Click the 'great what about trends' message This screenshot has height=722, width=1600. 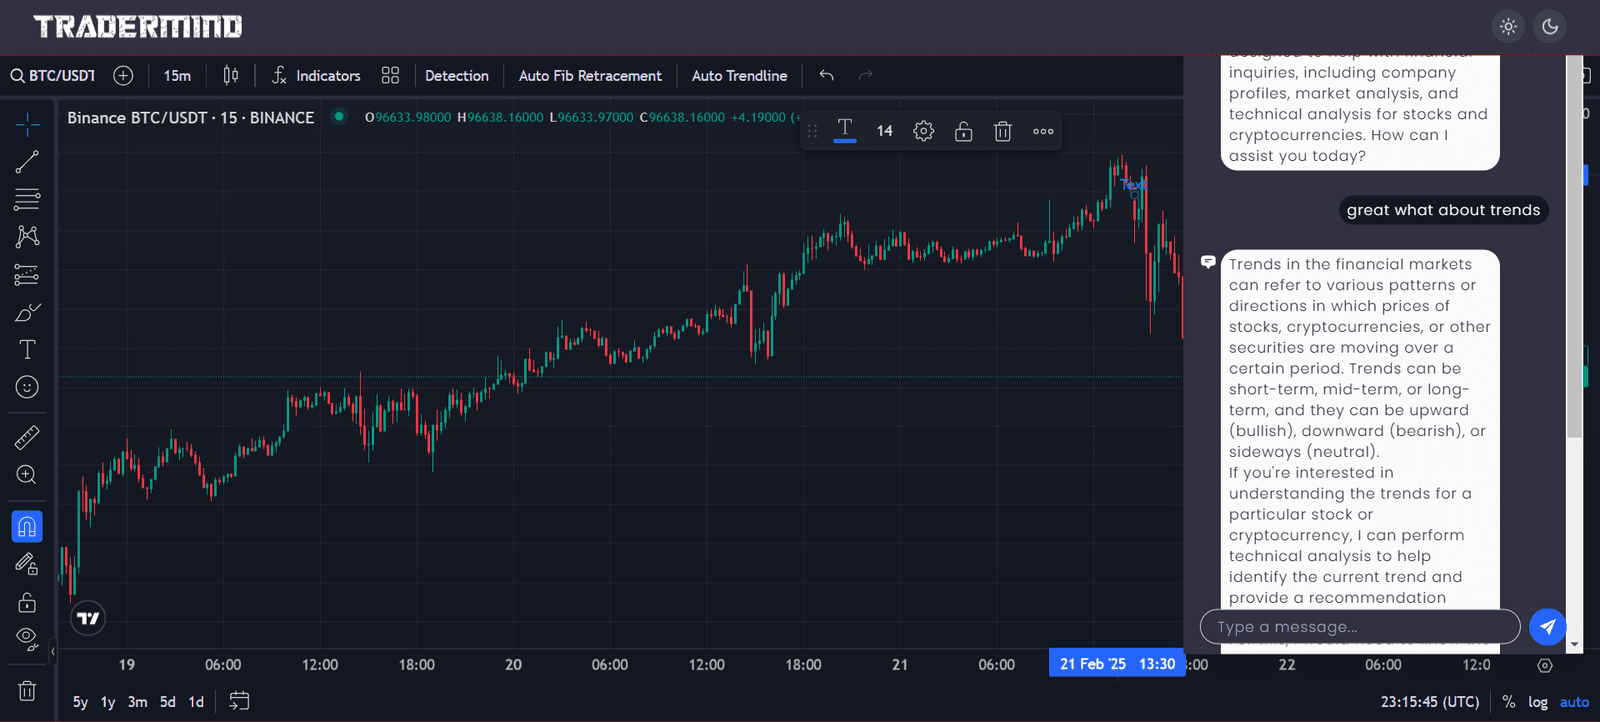[1443, 210]
